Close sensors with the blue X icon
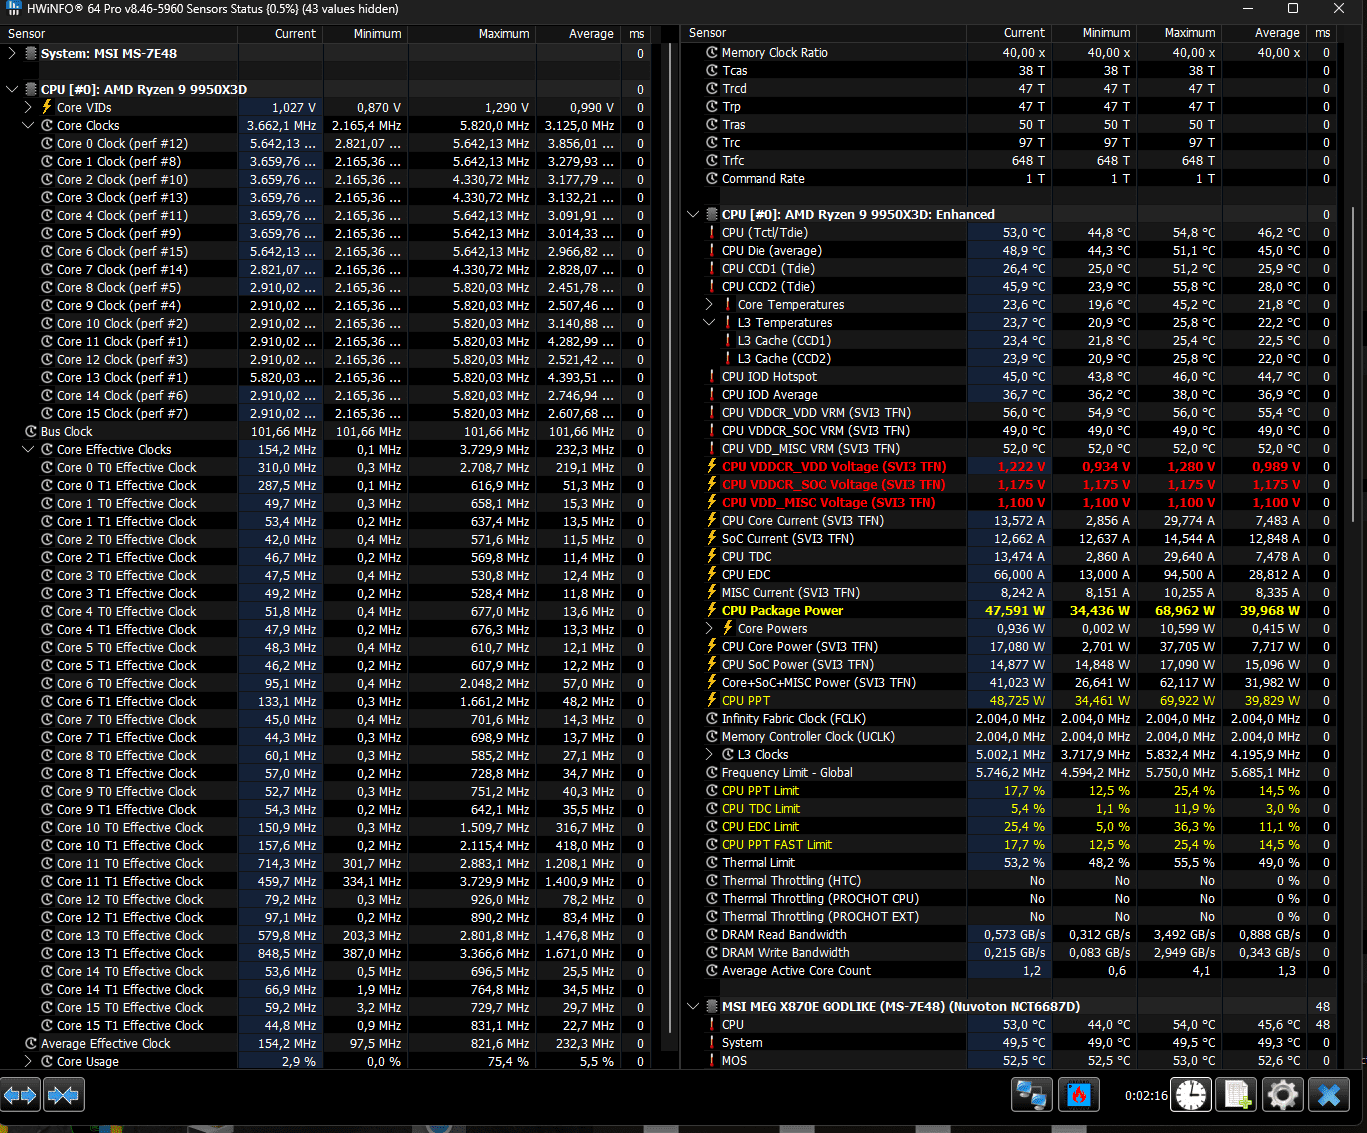 pyautogui.click(x=1329, y=1095)
